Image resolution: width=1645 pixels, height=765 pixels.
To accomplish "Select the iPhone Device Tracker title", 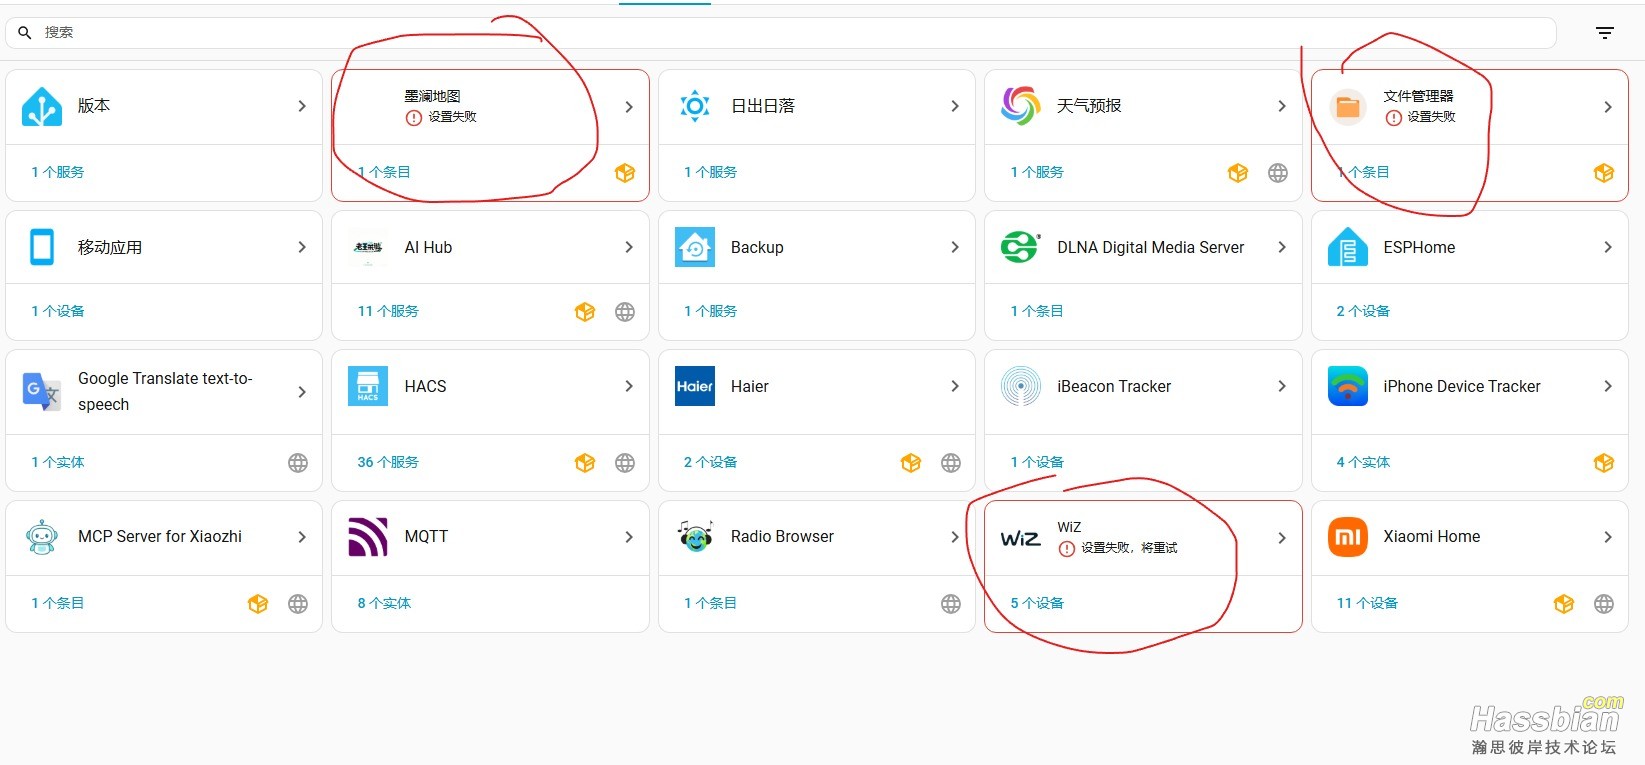I will coord(1461,386).
